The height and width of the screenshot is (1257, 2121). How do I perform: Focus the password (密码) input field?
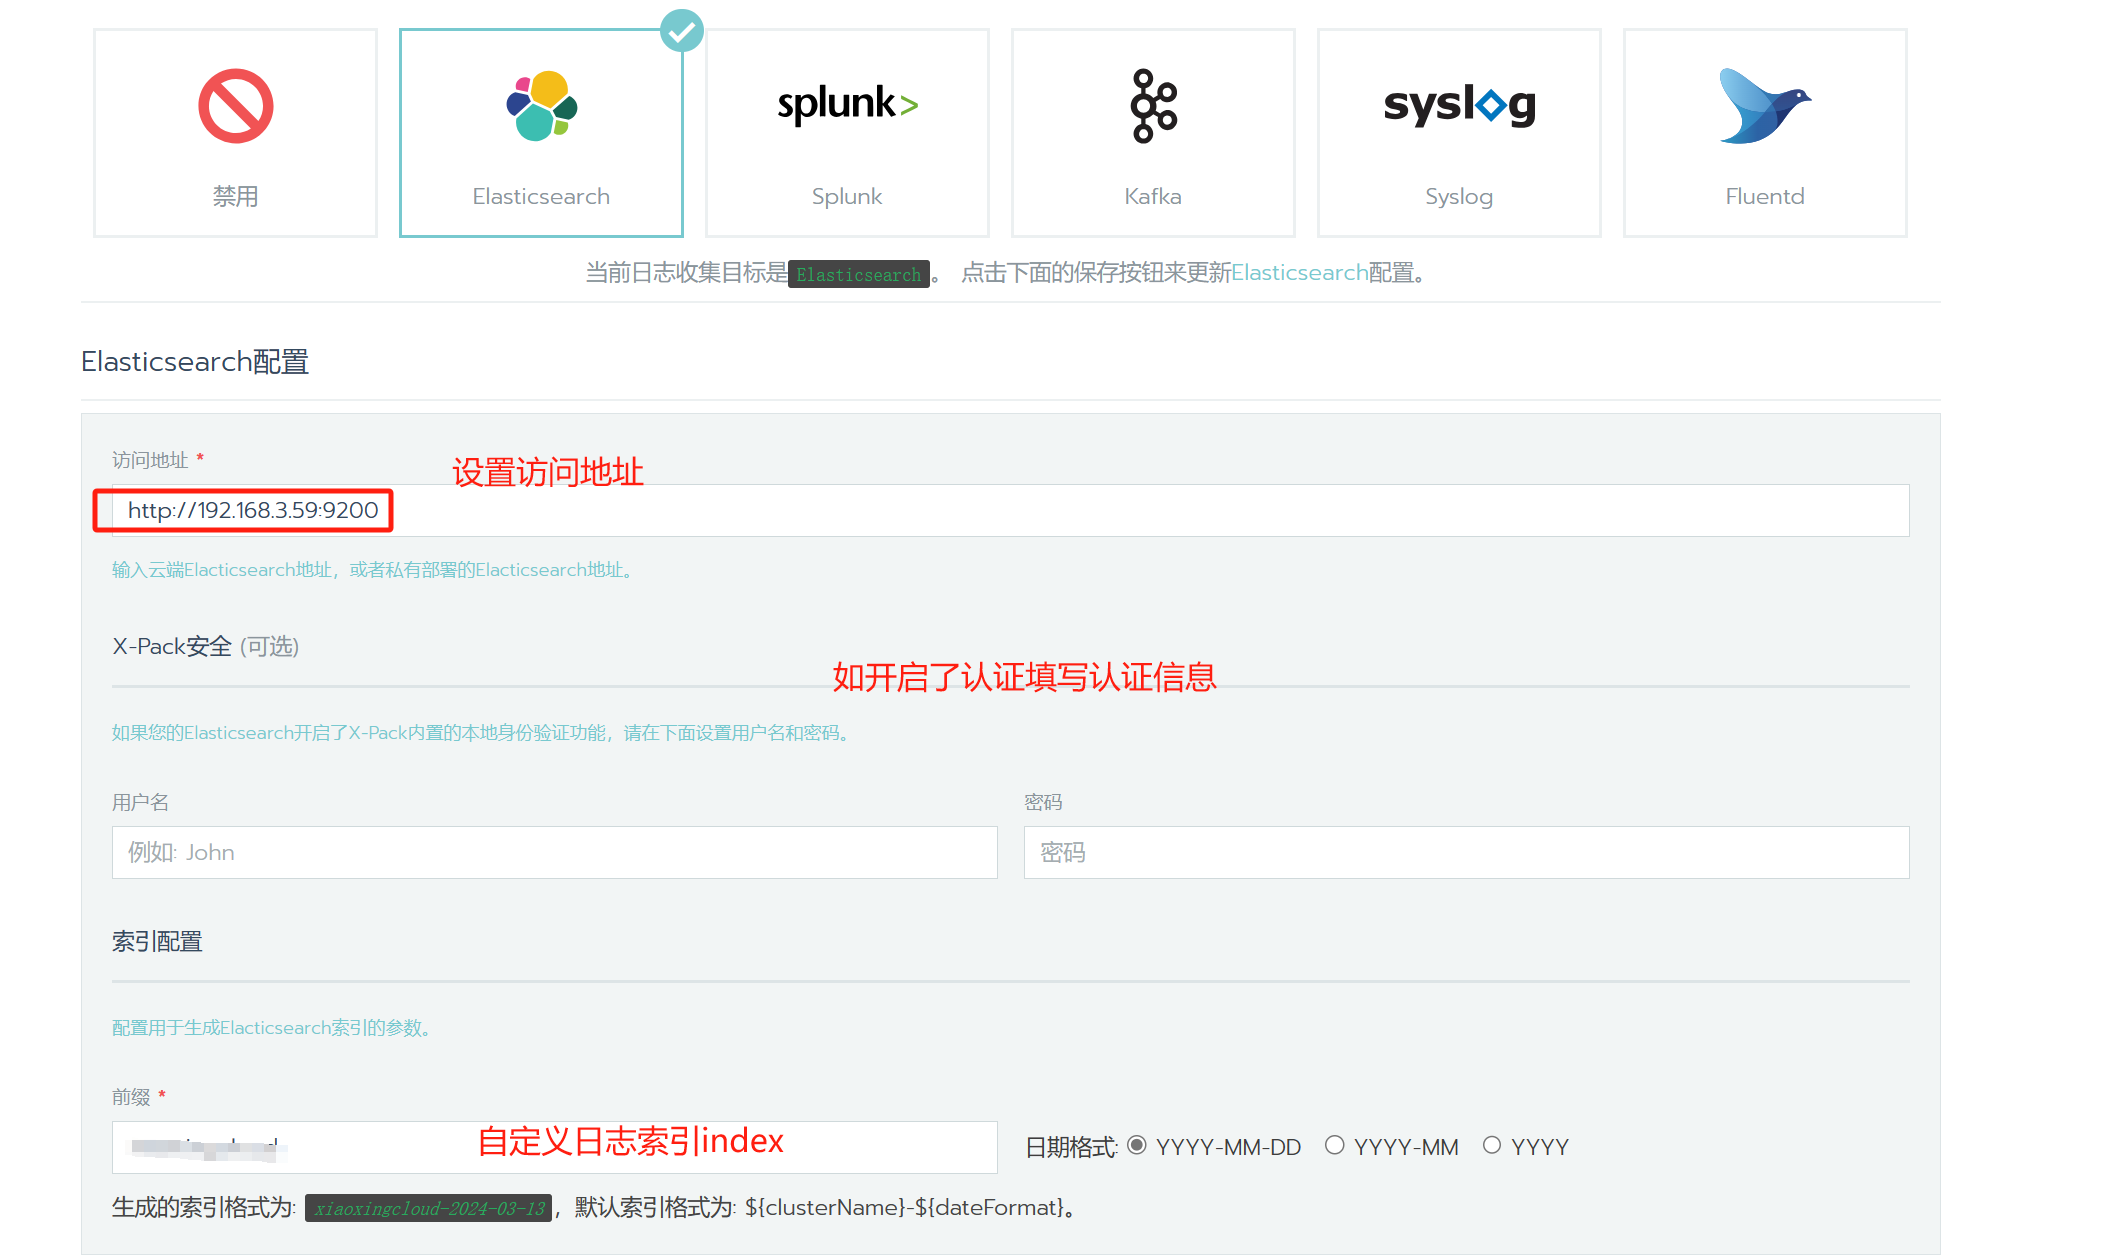coord(1466,852)
